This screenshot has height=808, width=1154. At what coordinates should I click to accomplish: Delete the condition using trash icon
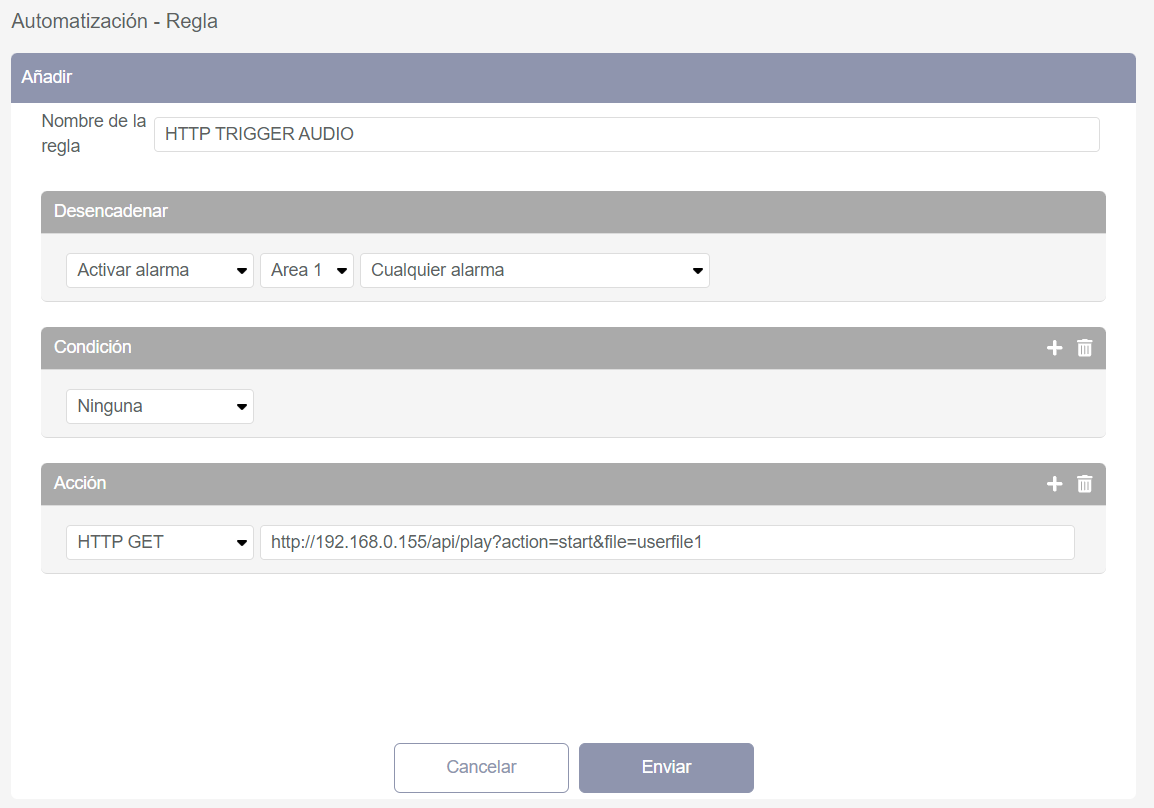pos(1084,348)
